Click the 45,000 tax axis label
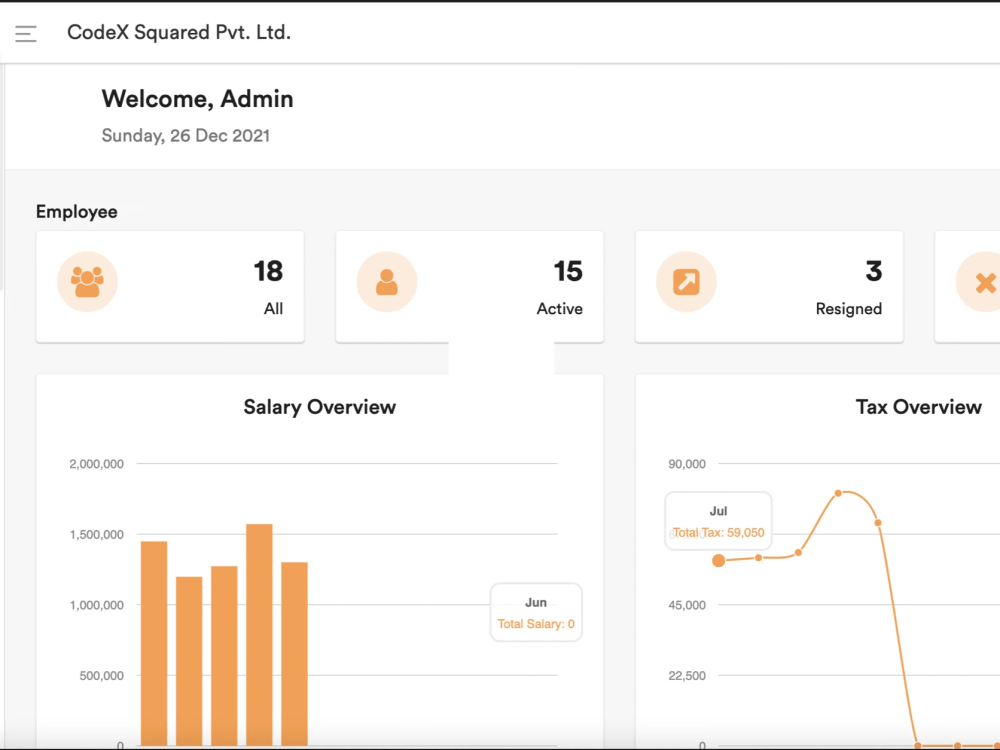 (x=687, y=605)
